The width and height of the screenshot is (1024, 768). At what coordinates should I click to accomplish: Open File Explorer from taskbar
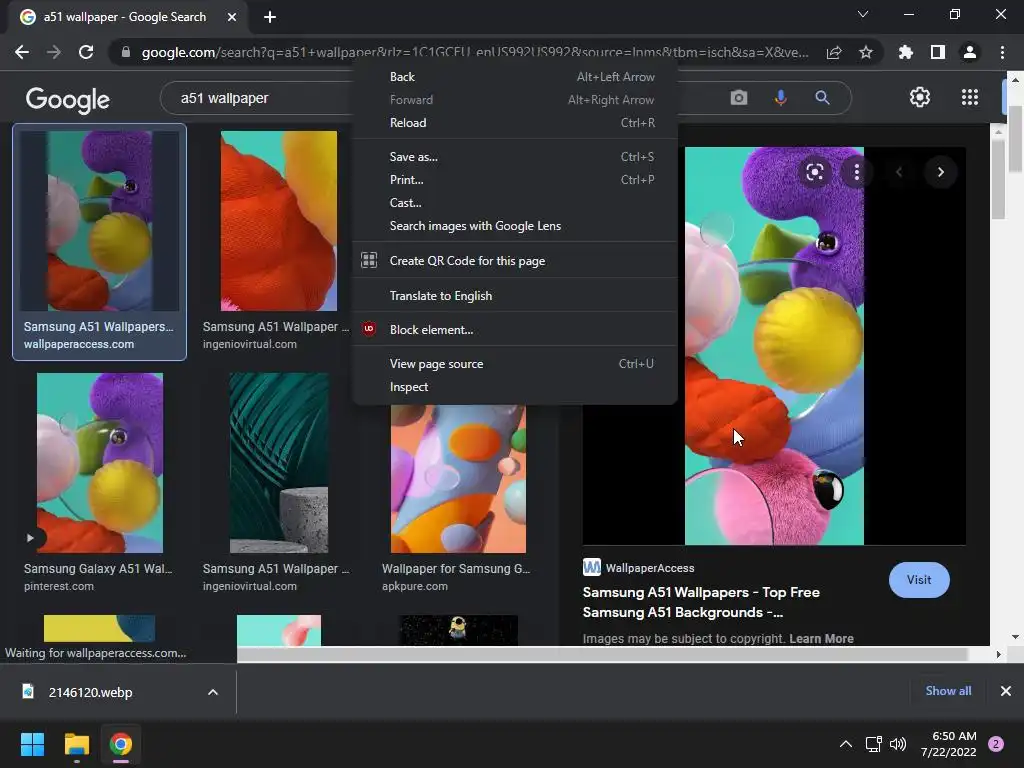coord(76,744)
